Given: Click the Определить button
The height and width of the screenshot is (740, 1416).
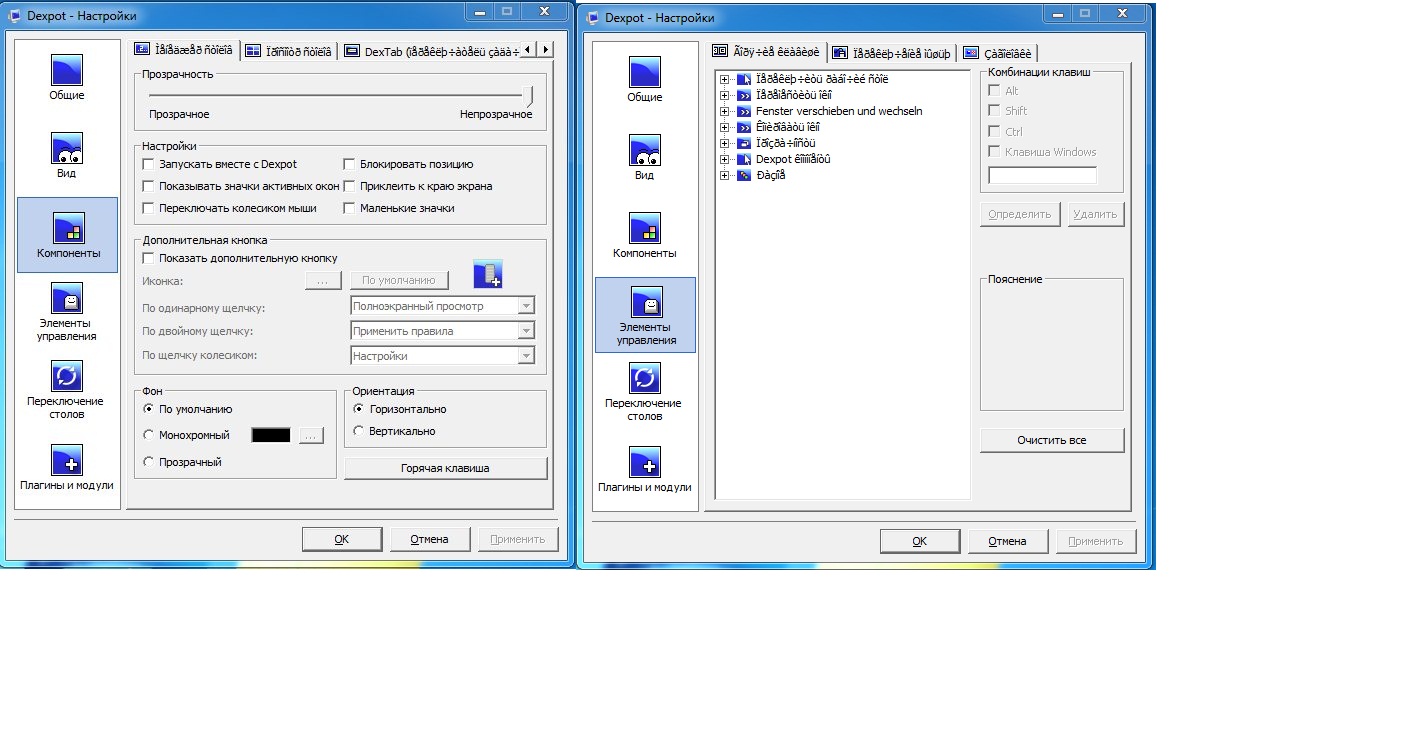Looking at the screenshot, I should (x=1020, y=214).
